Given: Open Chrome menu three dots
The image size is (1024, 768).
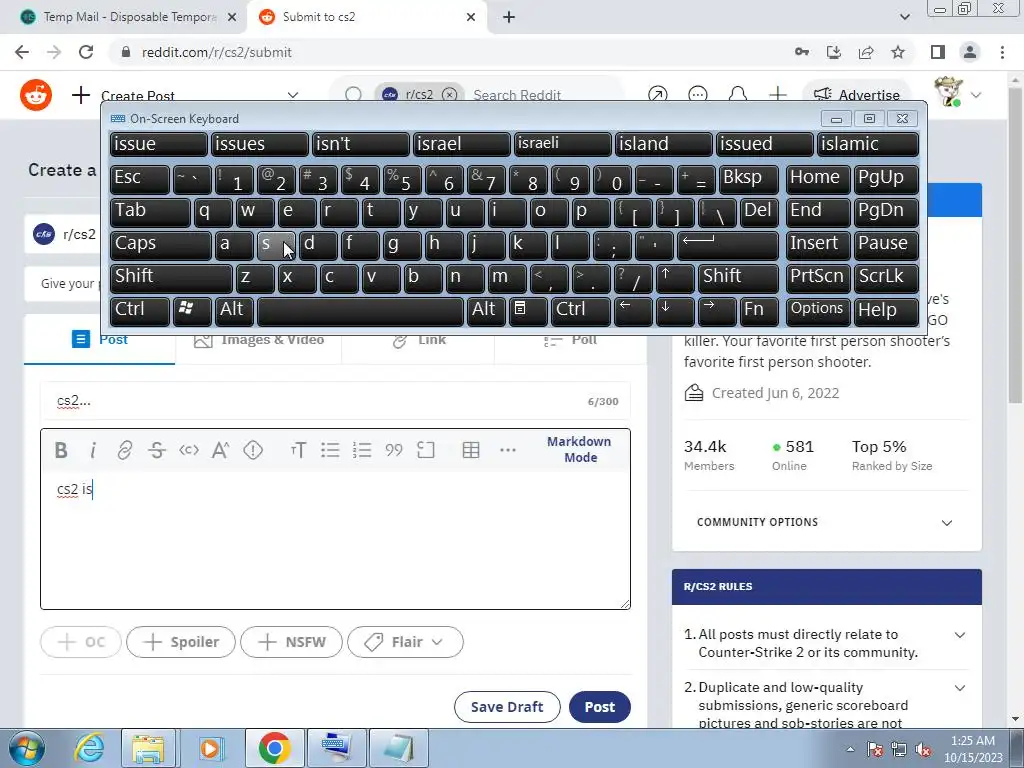Looking at the screenshot, I should (1002, 52).
